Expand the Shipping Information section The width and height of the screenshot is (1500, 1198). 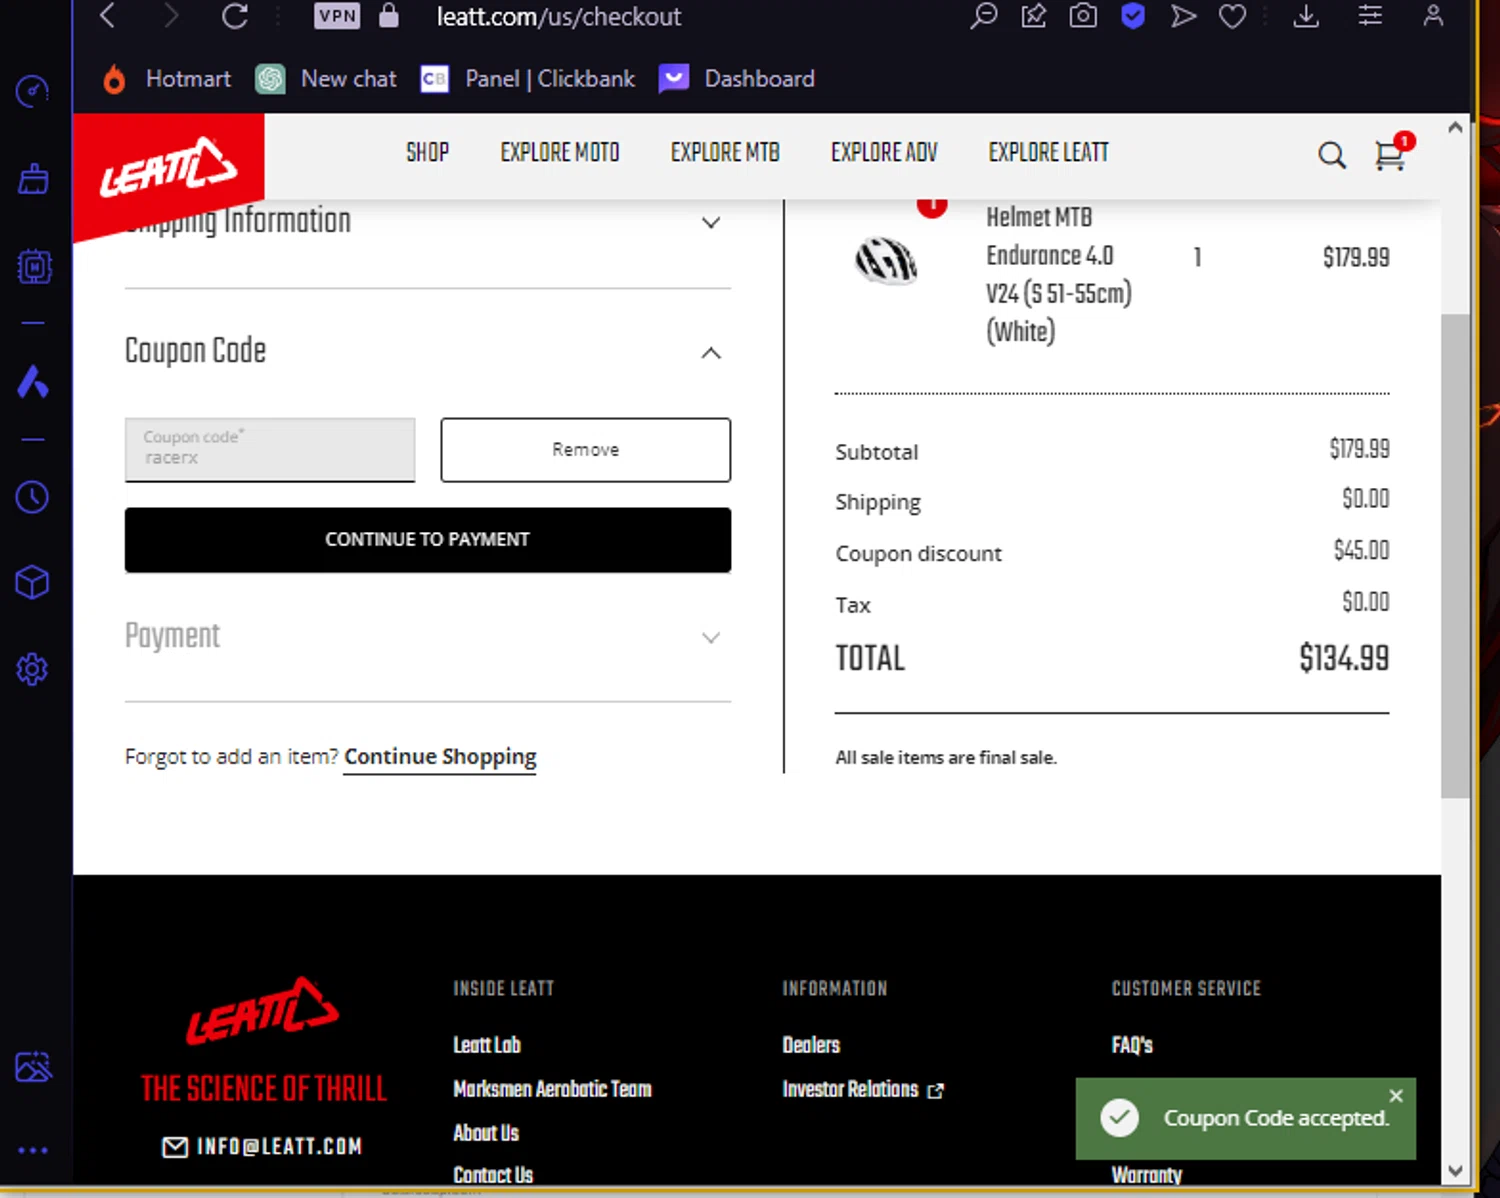pos(711,222)
